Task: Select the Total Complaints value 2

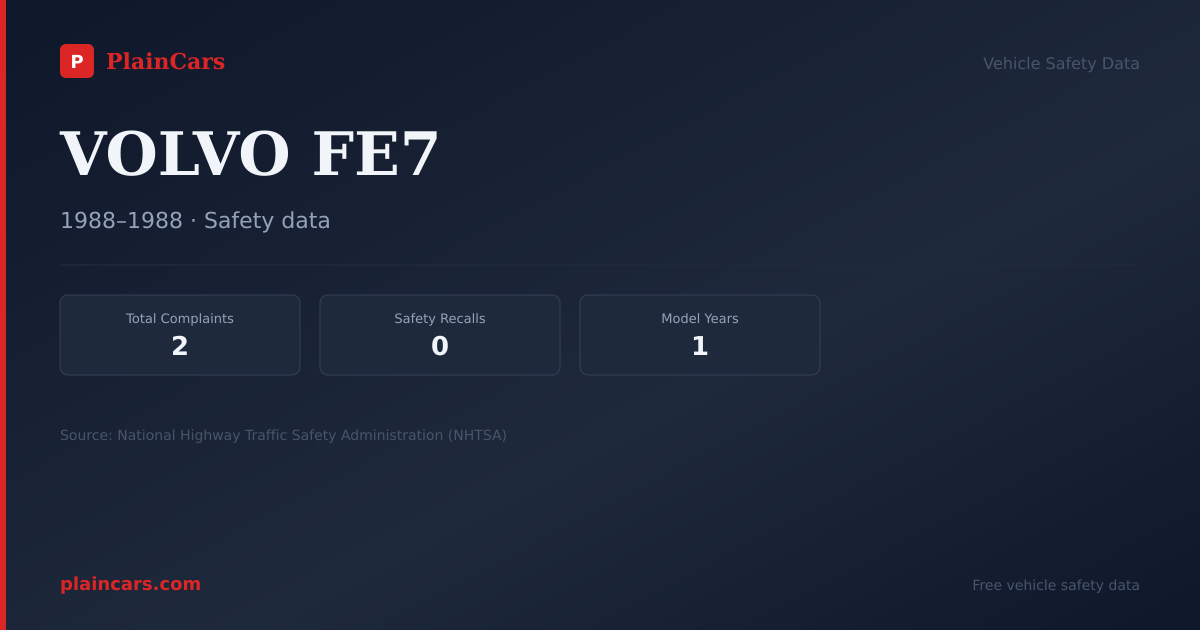Action: coord(180,346)
